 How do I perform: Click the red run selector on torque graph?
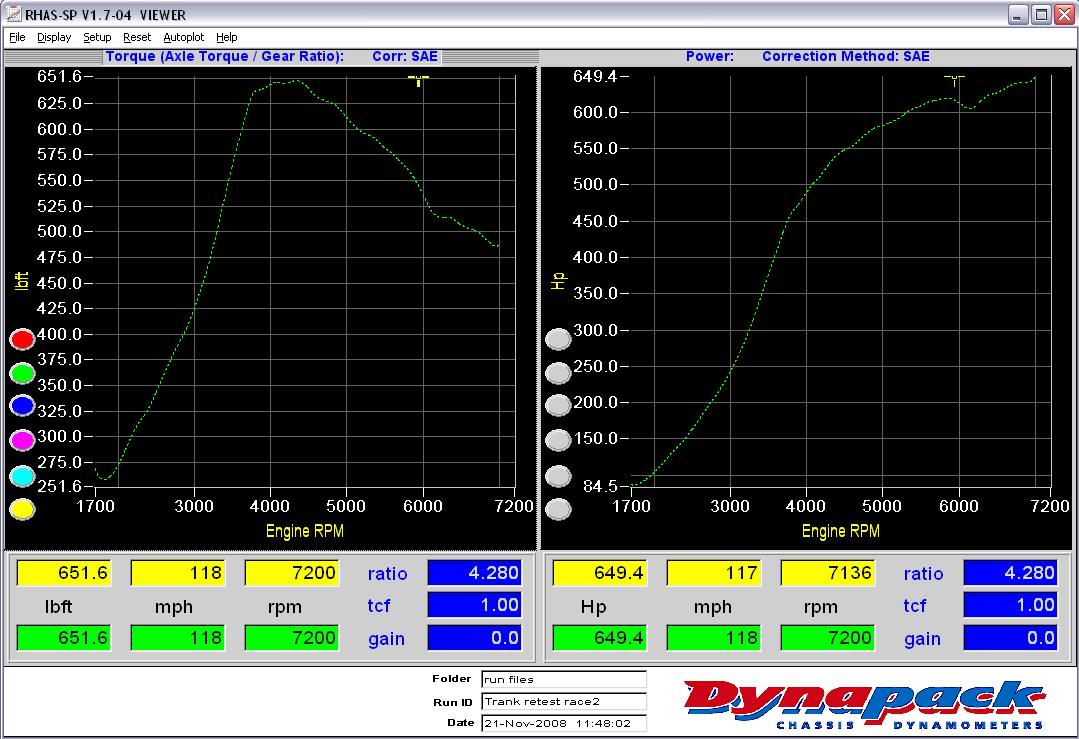click(x=22, y=339)
